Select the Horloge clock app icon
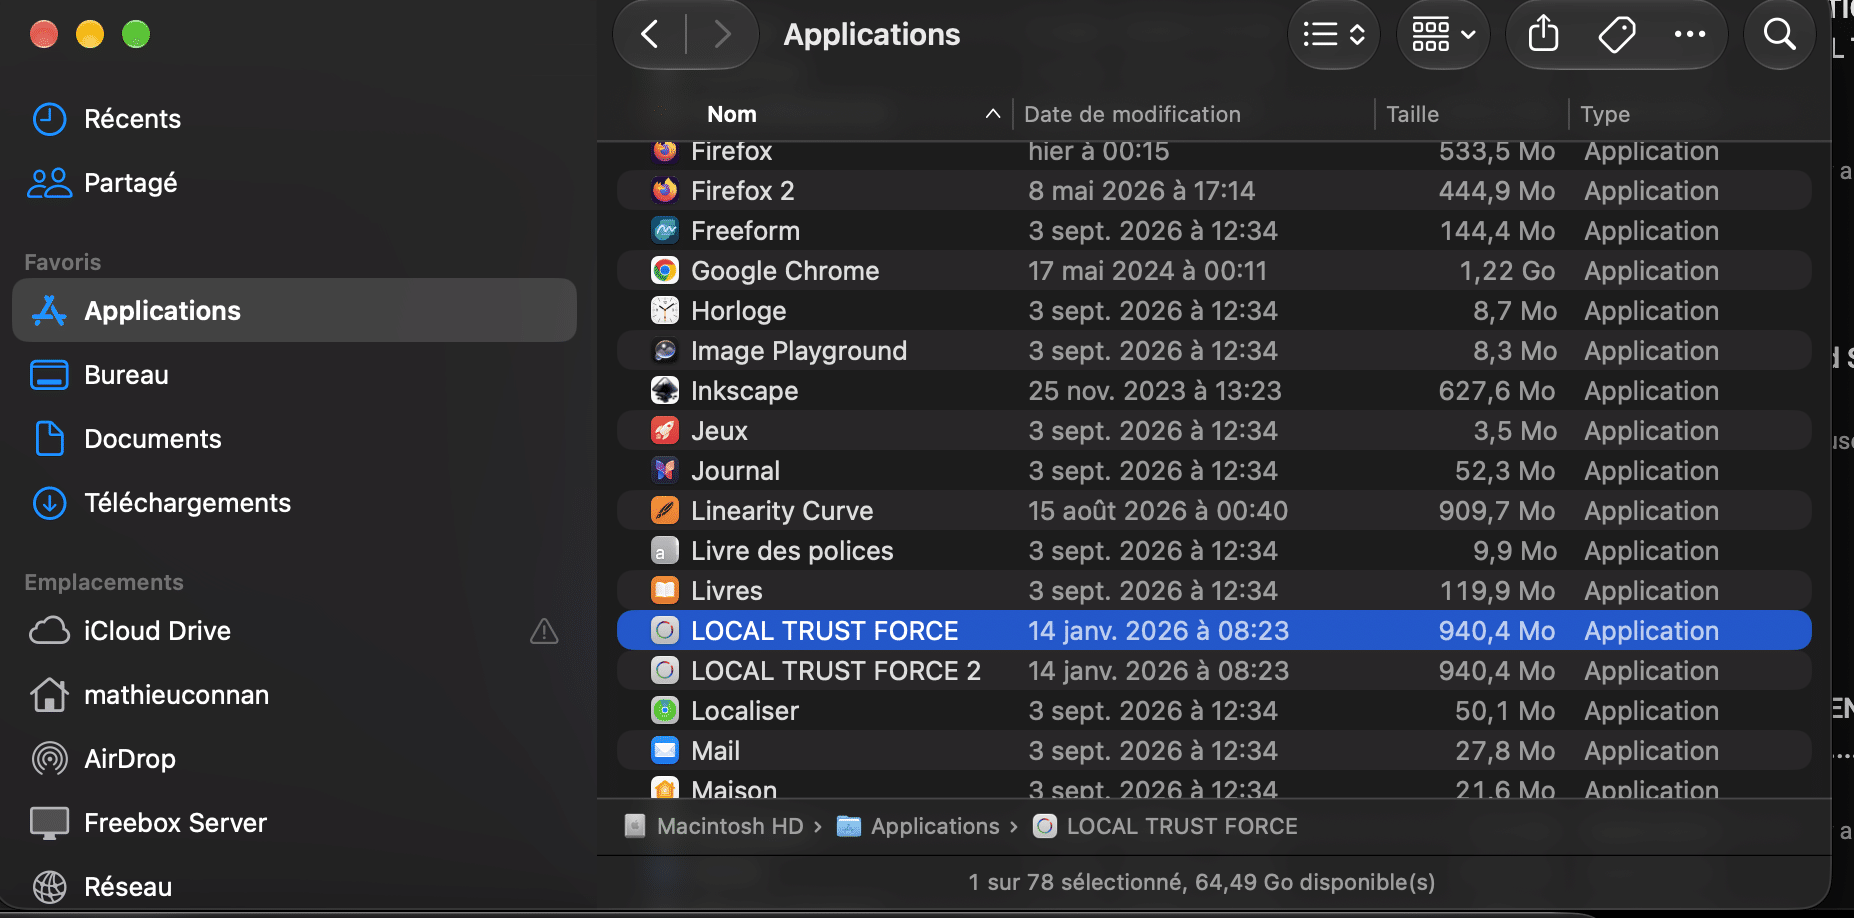This screenshot has width=1854, height=918. [x=665, y=310]
